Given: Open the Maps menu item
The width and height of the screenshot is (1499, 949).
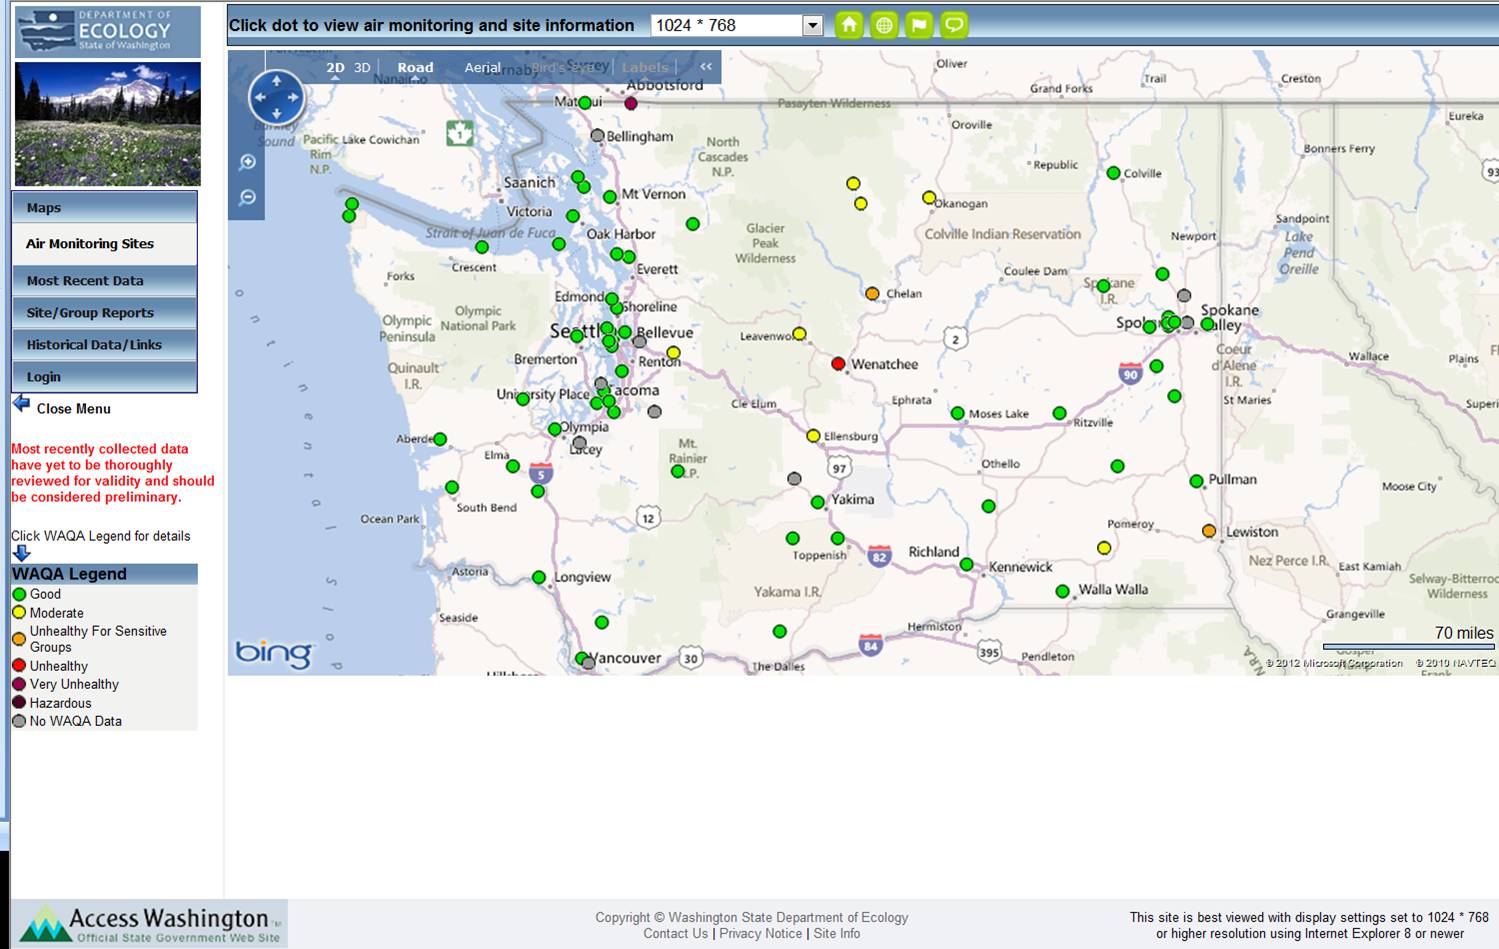Looking at the screenshot, I should [105, 208].
